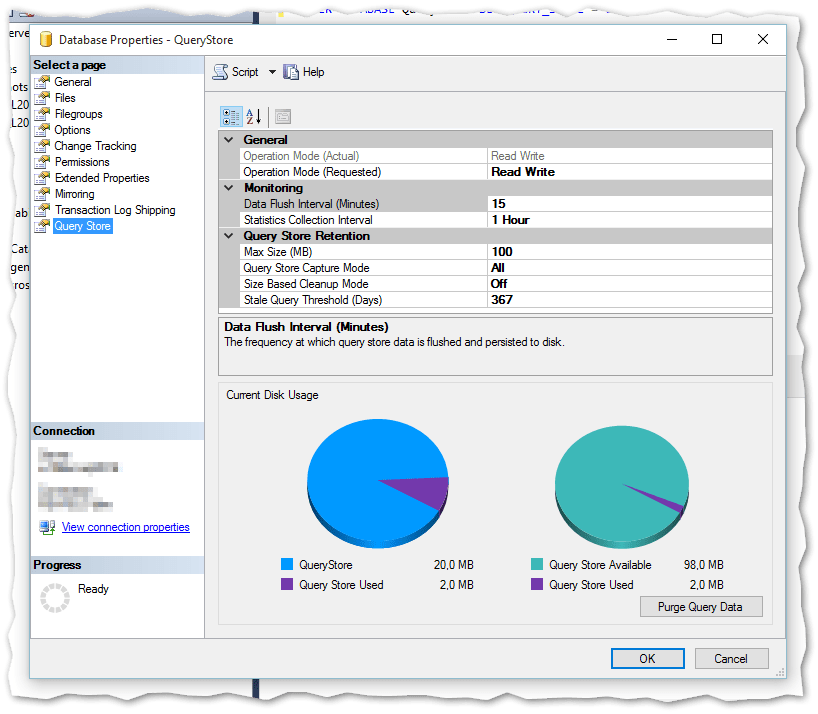Open the Files page
818x714 pixels.
click(x=65, y=98)
